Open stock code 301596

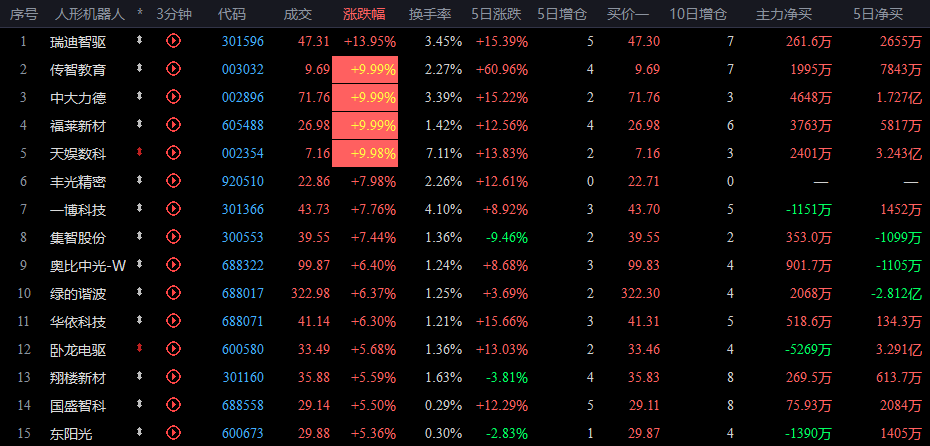click(x=243, y=42)
